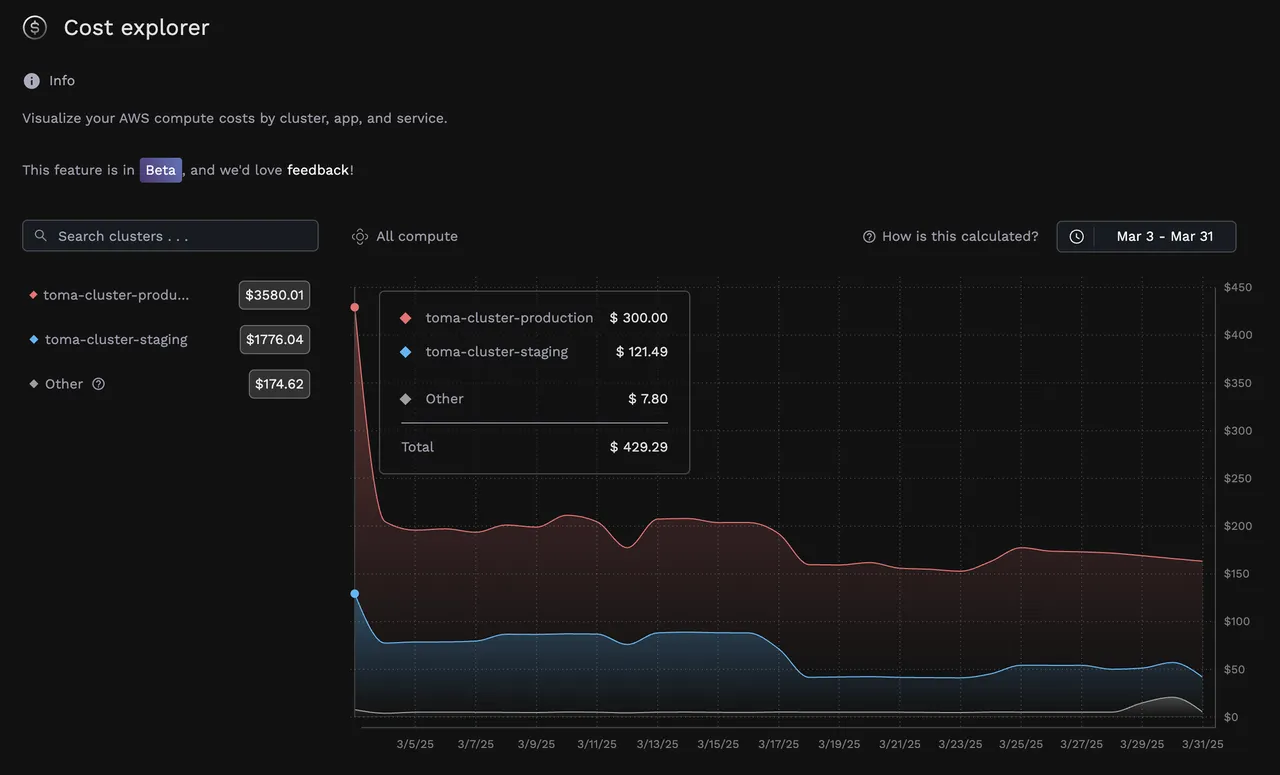Viewport: 1280px width, 775px height.
Task: Click the 3/17/25 x-axis date label
Action: coord(779,745)
